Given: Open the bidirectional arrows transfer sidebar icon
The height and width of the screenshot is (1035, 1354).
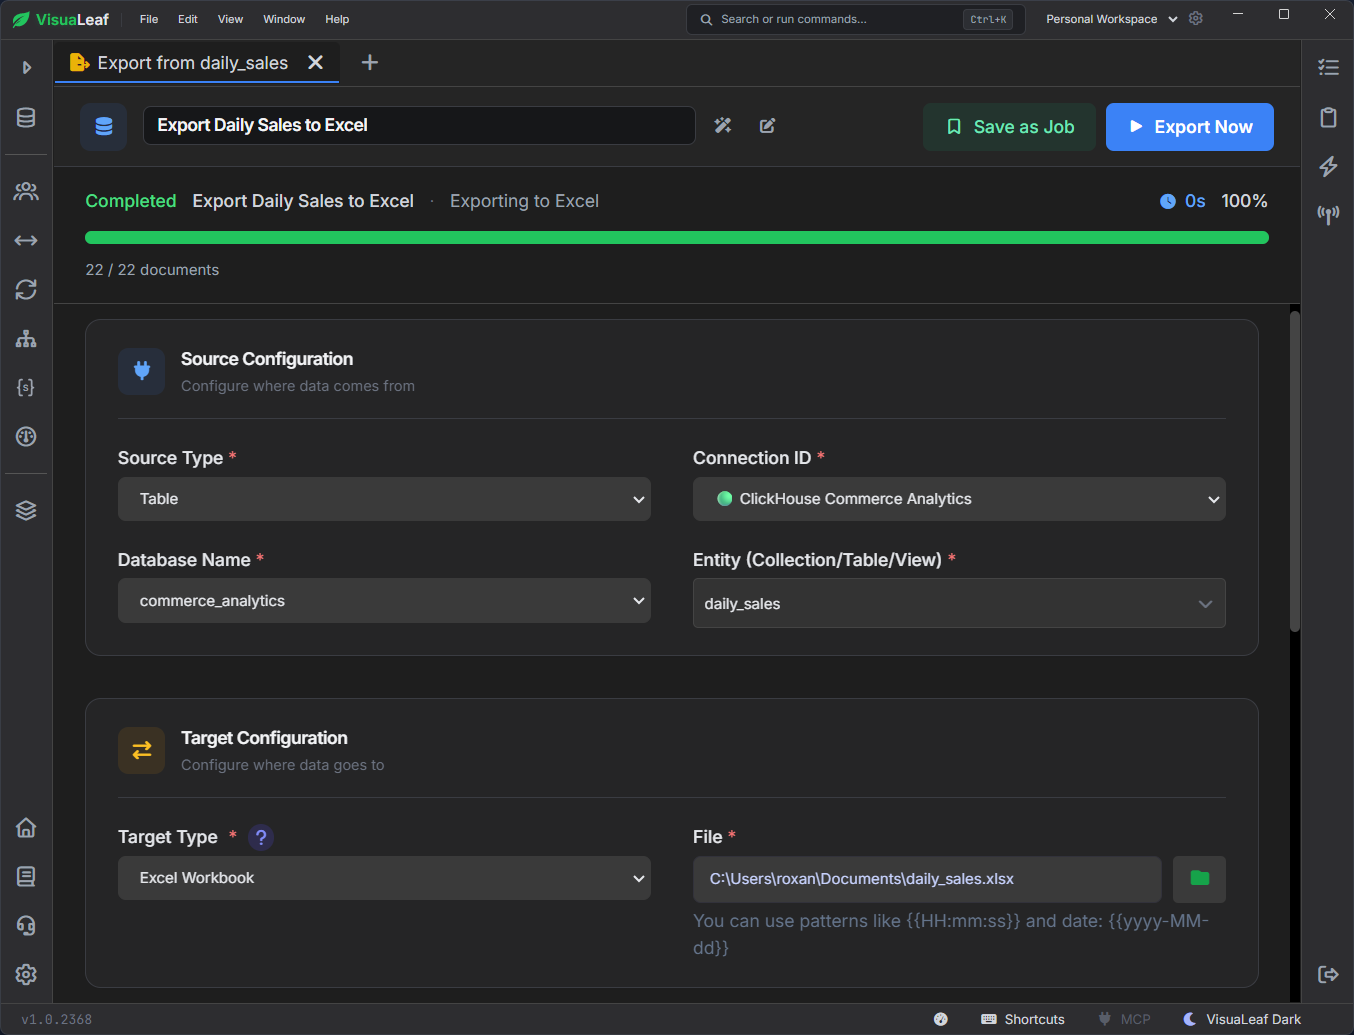Looking at the screenshot, I should pos(26,240).
